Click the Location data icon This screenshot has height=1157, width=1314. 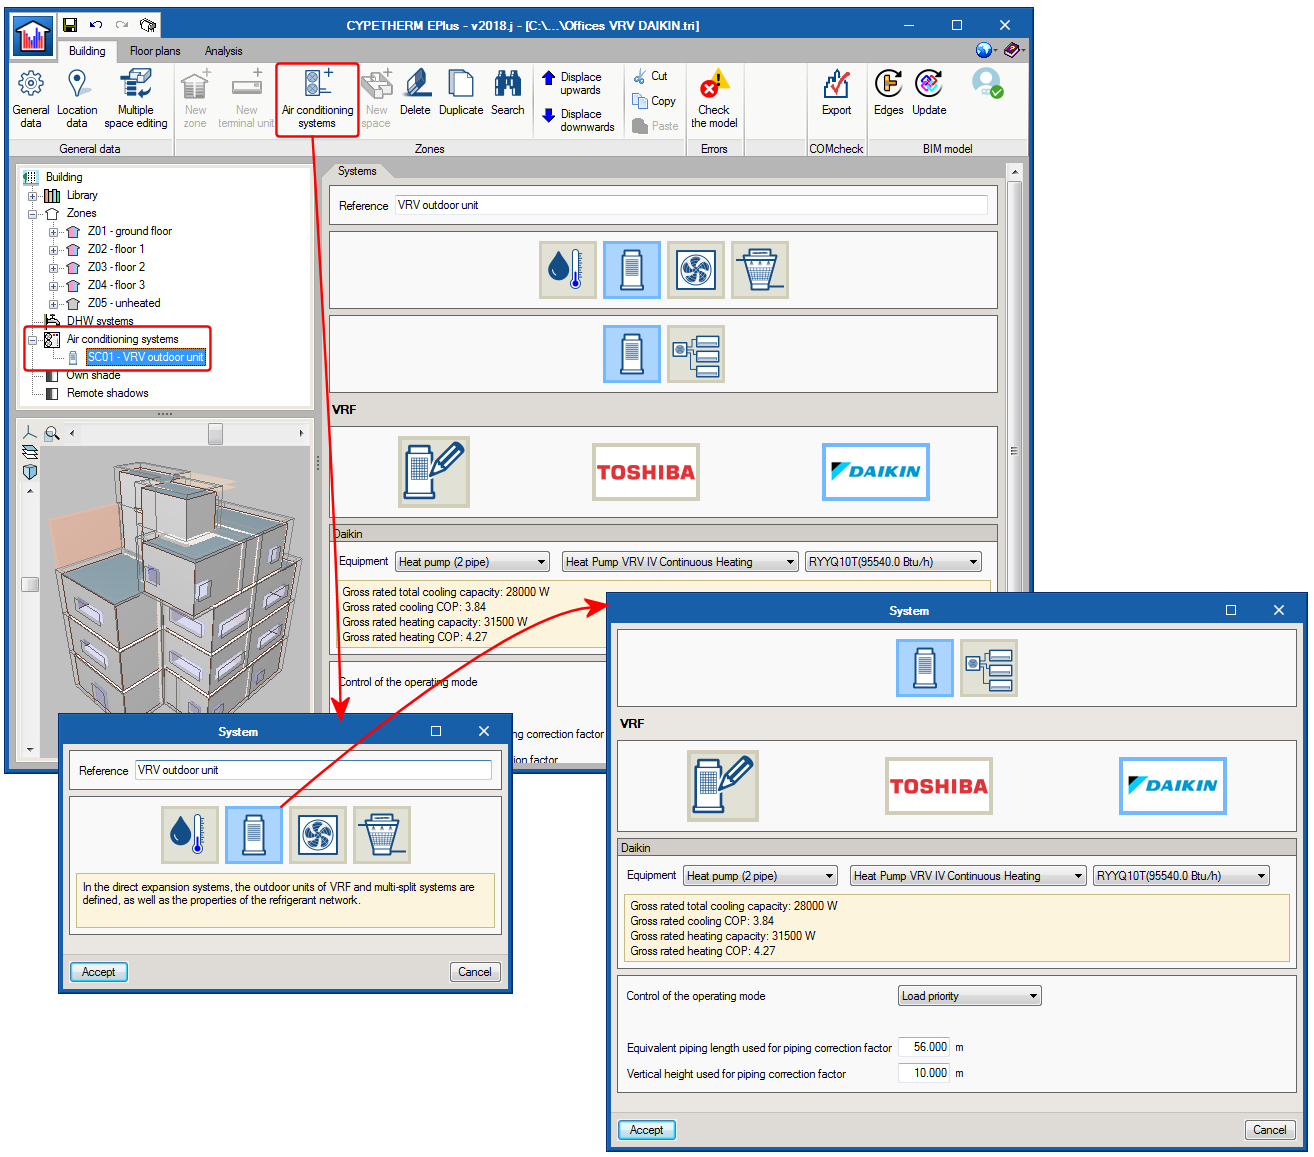[77, 98]
